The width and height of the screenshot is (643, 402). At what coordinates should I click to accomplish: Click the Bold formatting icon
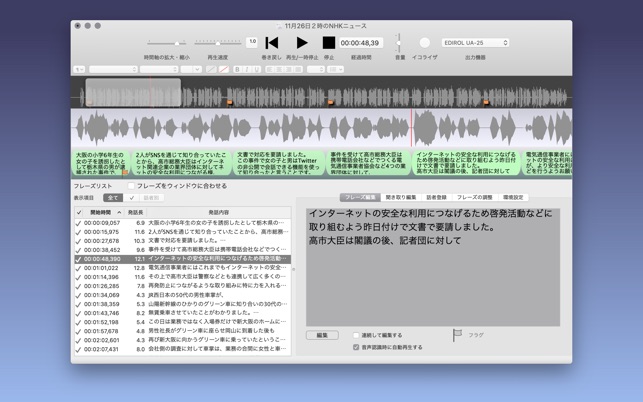(x=237, y=69)
